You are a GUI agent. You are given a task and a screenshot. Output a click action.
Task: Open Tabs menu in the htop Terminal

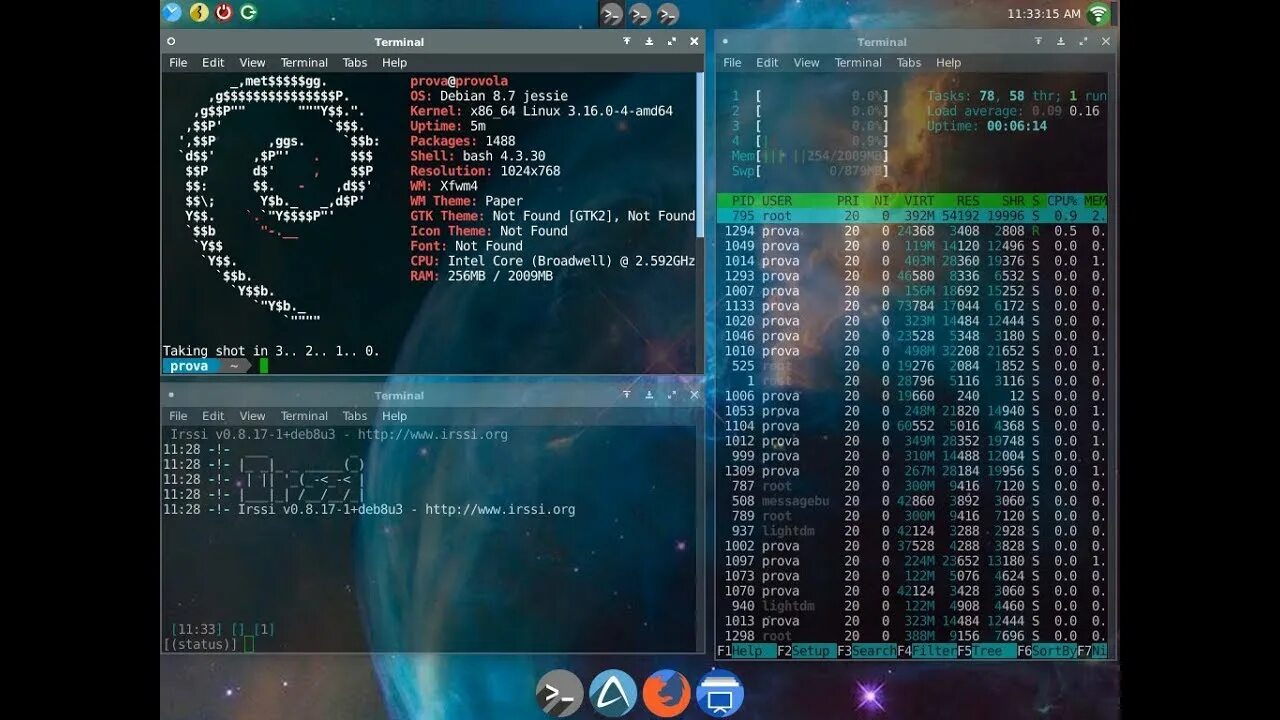click(x=909, y=62)
